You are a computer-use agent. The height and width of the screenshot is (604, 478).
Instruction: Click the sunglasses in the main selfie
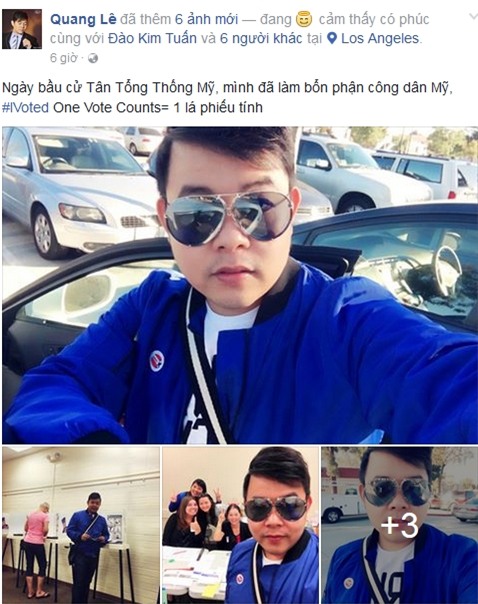230,218
